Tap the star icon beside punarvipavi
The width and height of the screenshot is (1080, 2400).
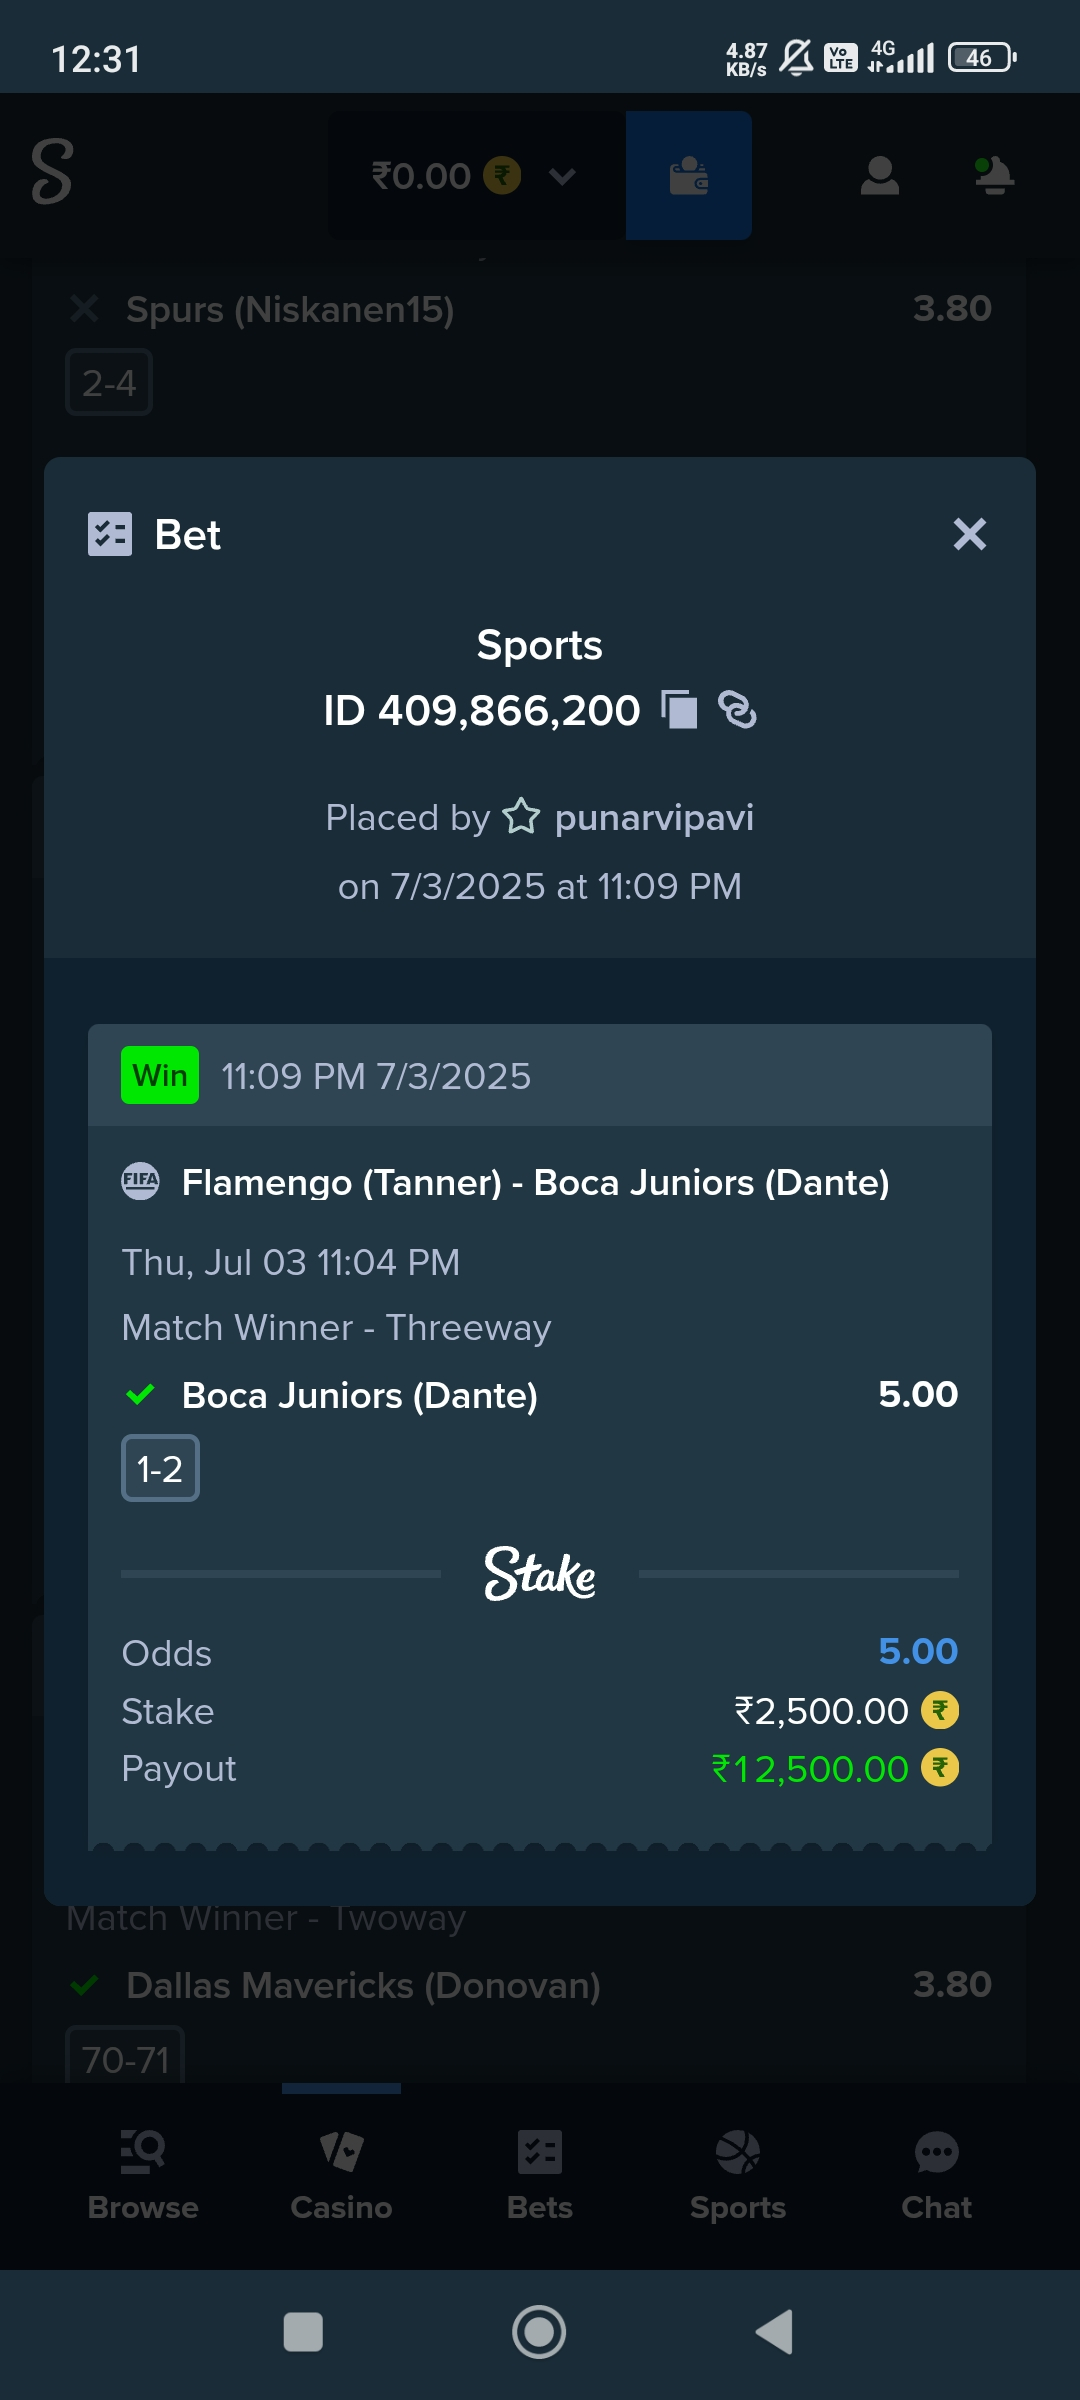(521, 816)
